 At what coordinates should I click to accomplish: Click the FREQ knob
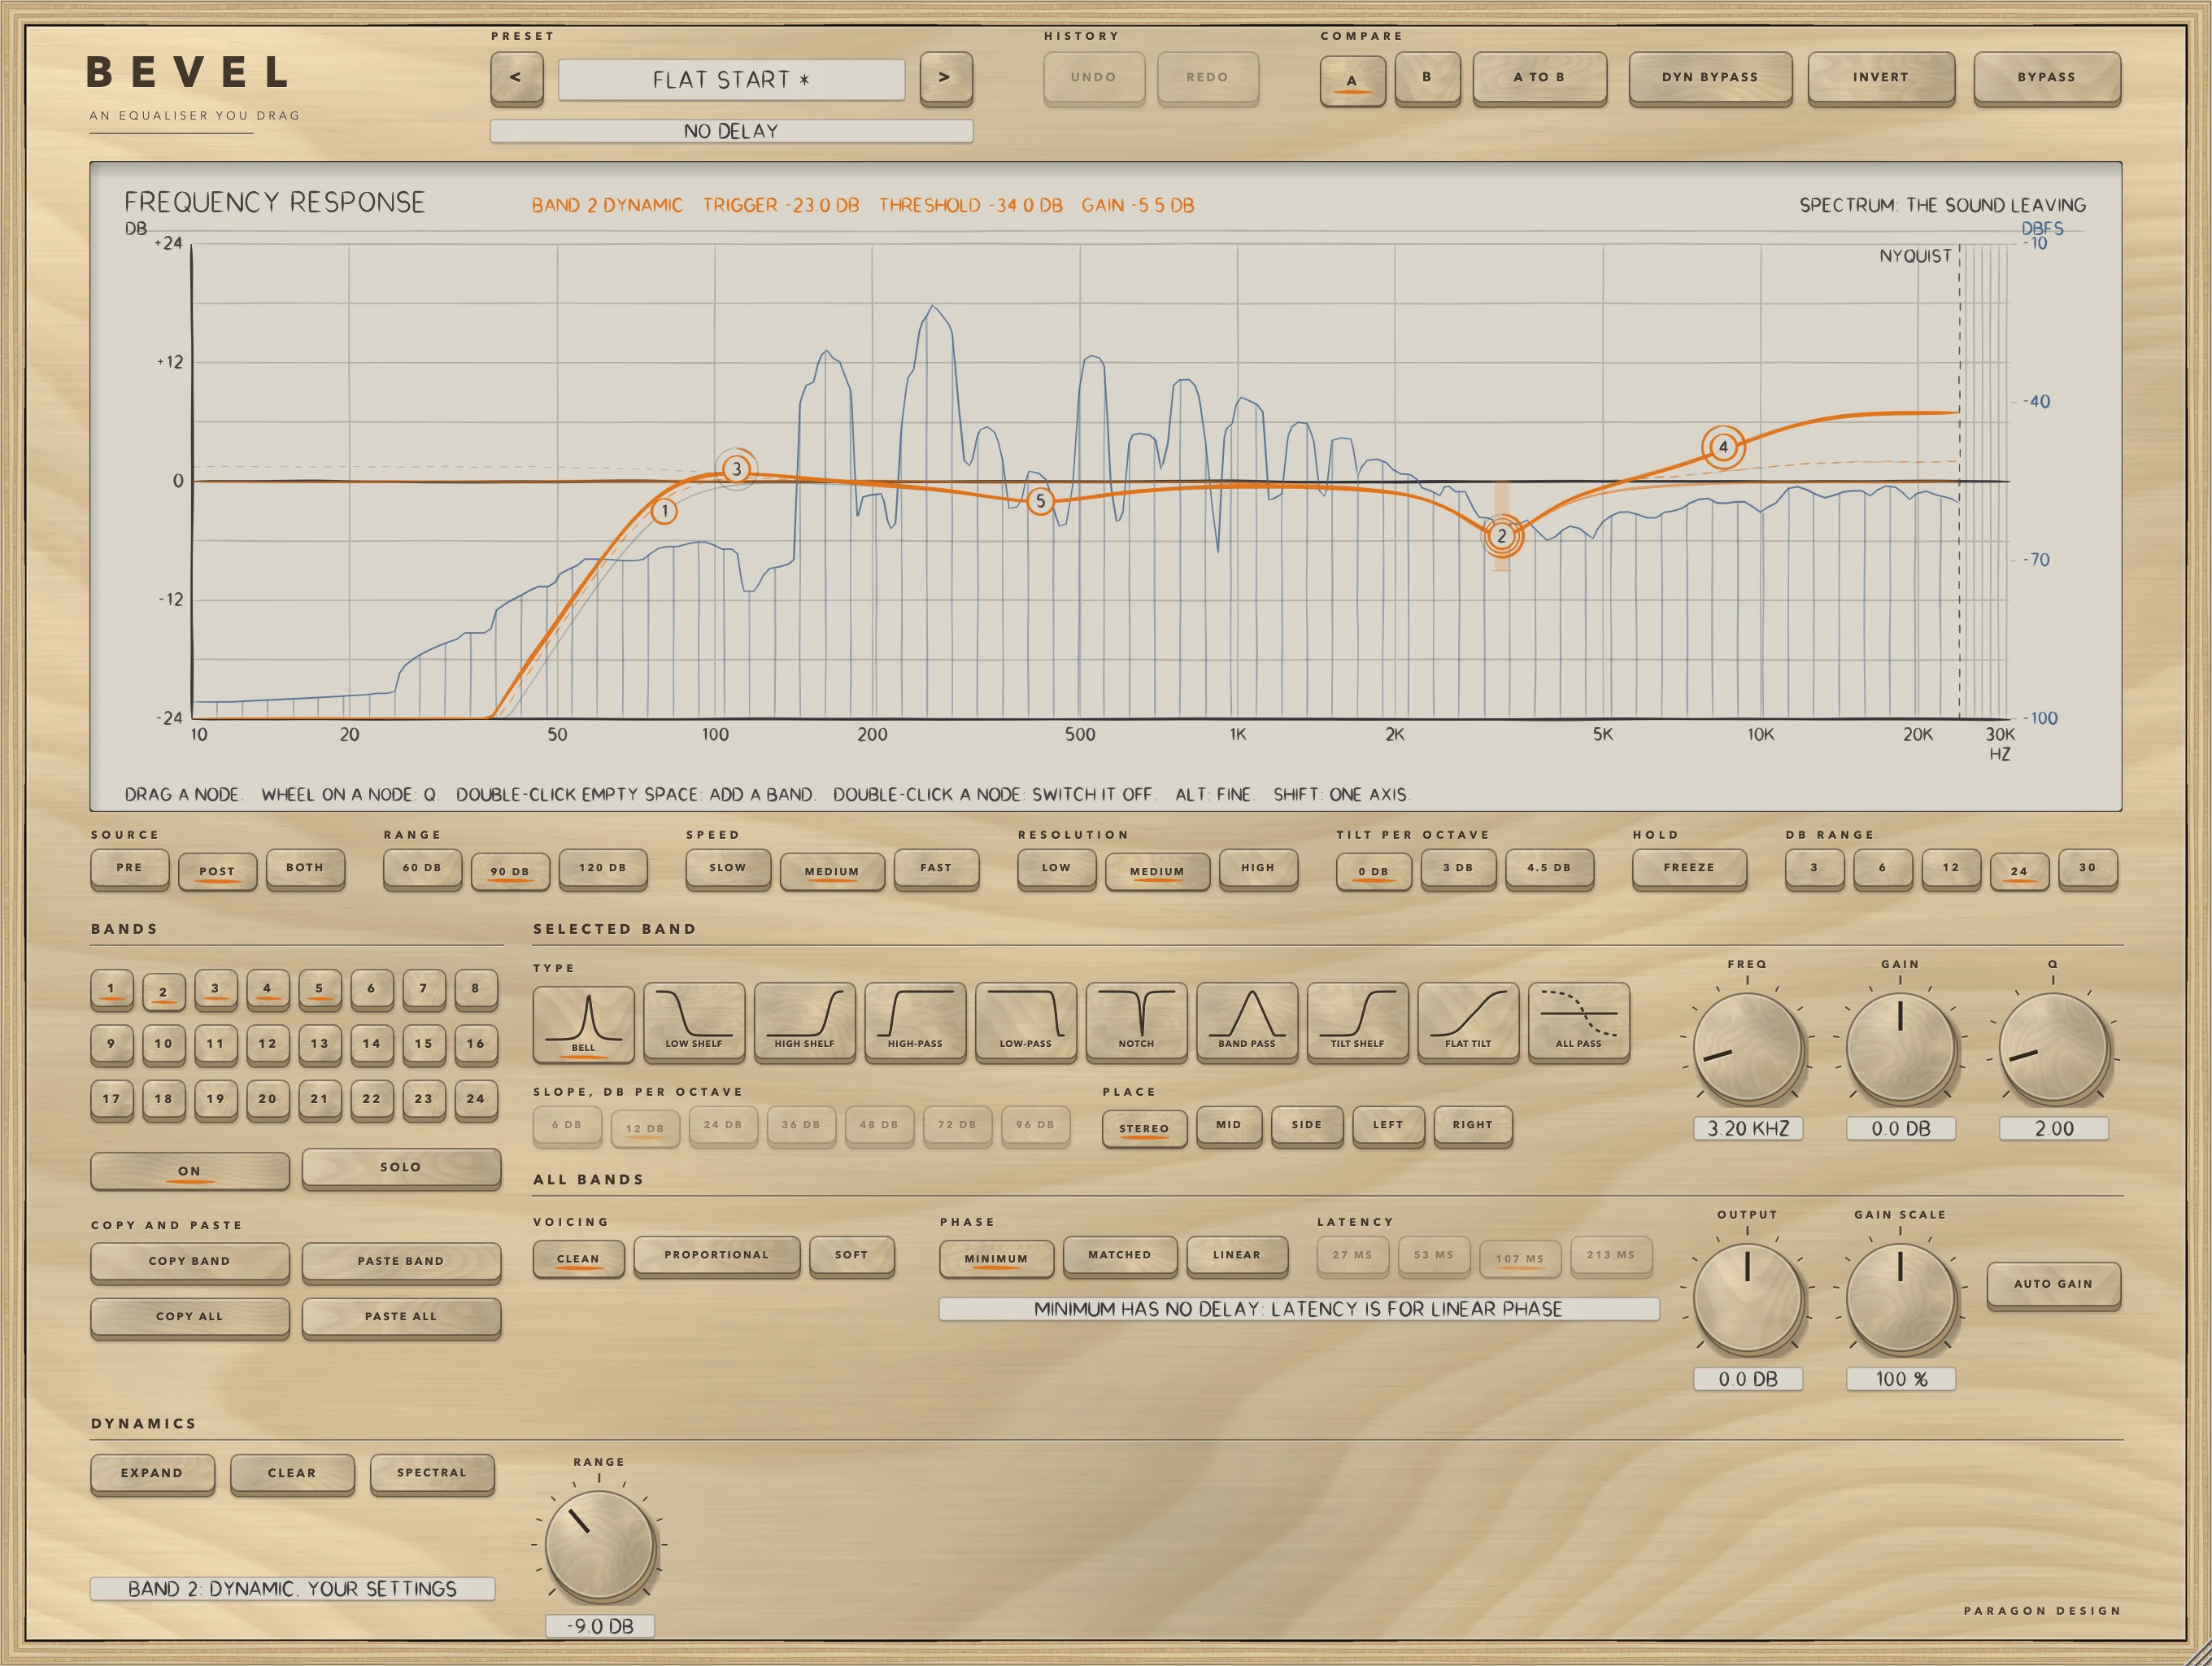point(1747,1047)
